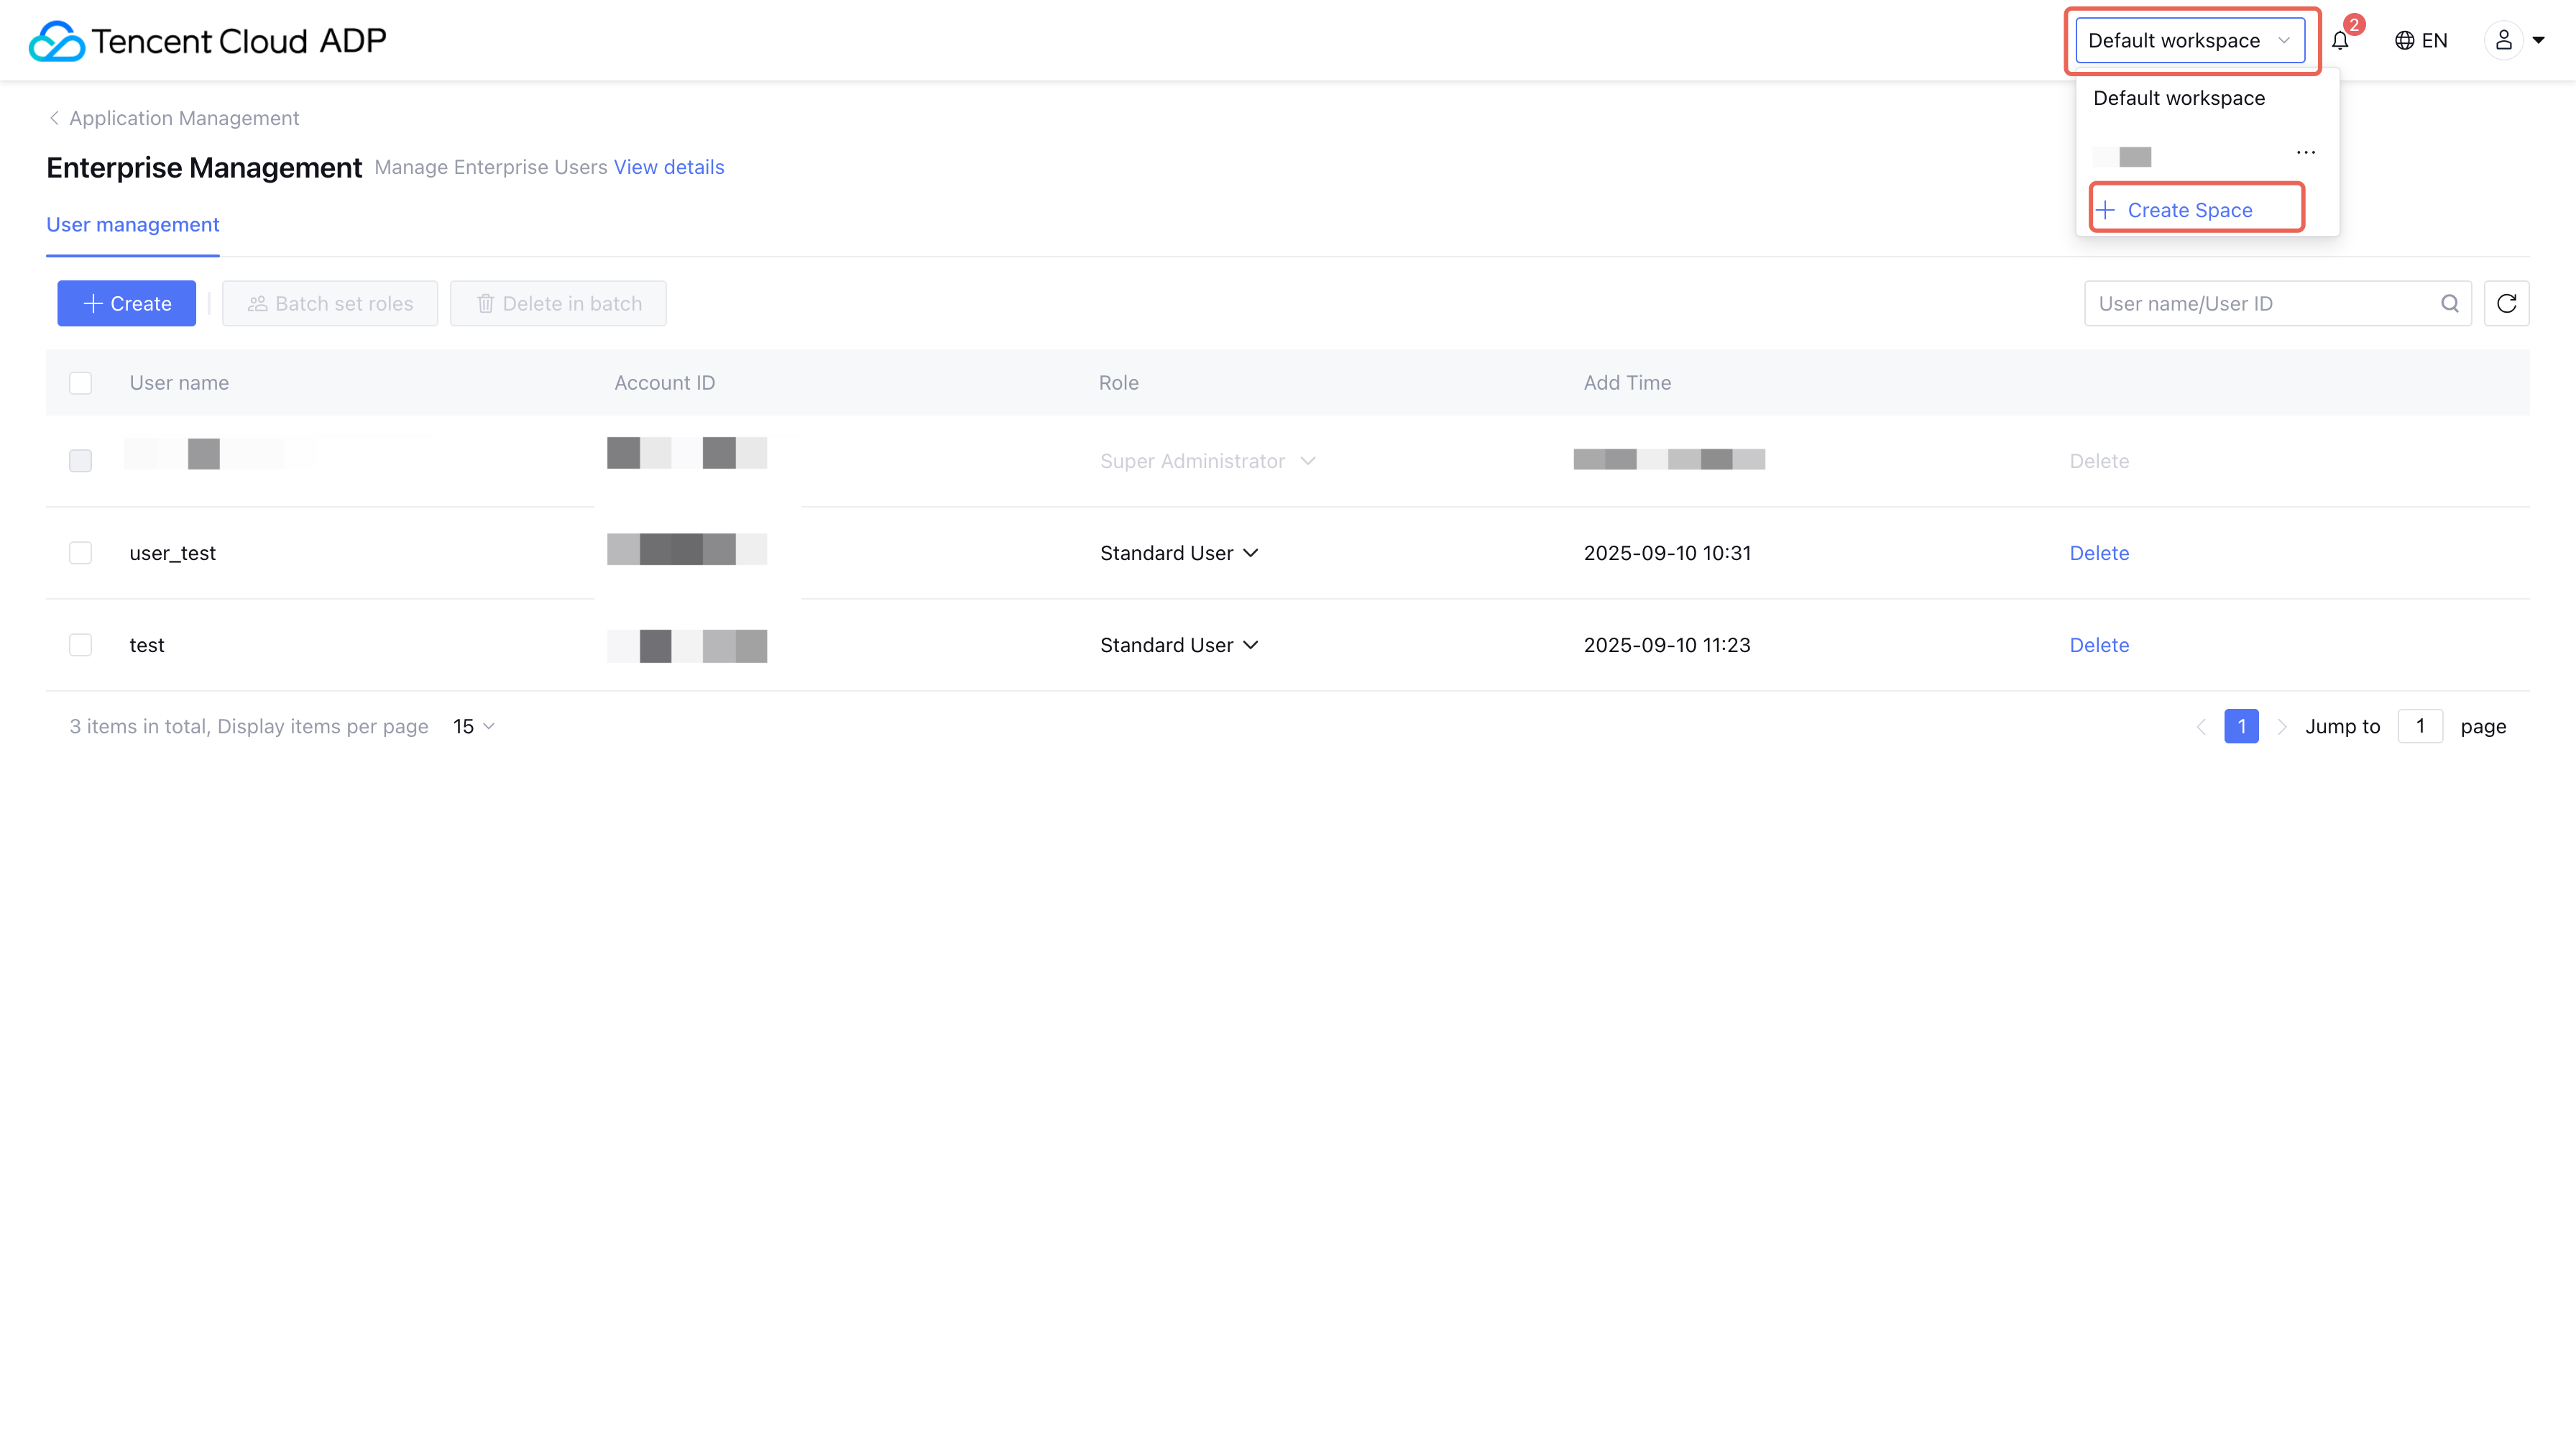The height and width of the screenshot is (1435, 2576).
Task: Open the language globe EN switcher
Action: 2420,41
